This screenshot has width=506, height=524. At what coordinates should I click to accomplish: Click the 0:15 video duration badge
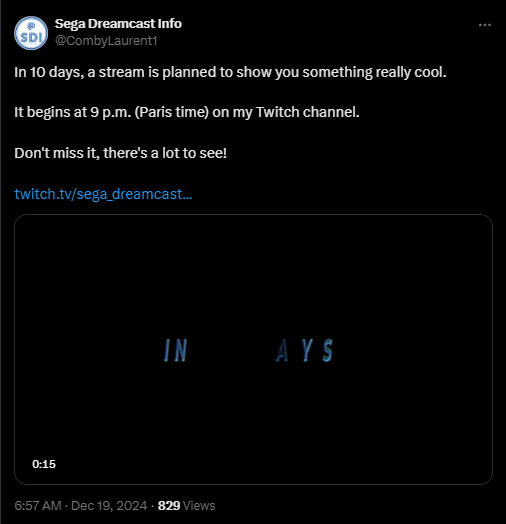44,464
